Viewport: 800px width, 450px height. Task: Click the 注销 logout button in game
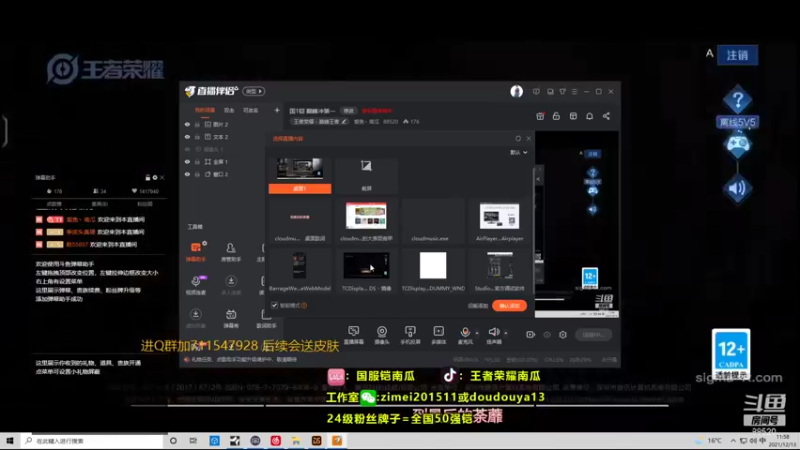pos(737,55)
